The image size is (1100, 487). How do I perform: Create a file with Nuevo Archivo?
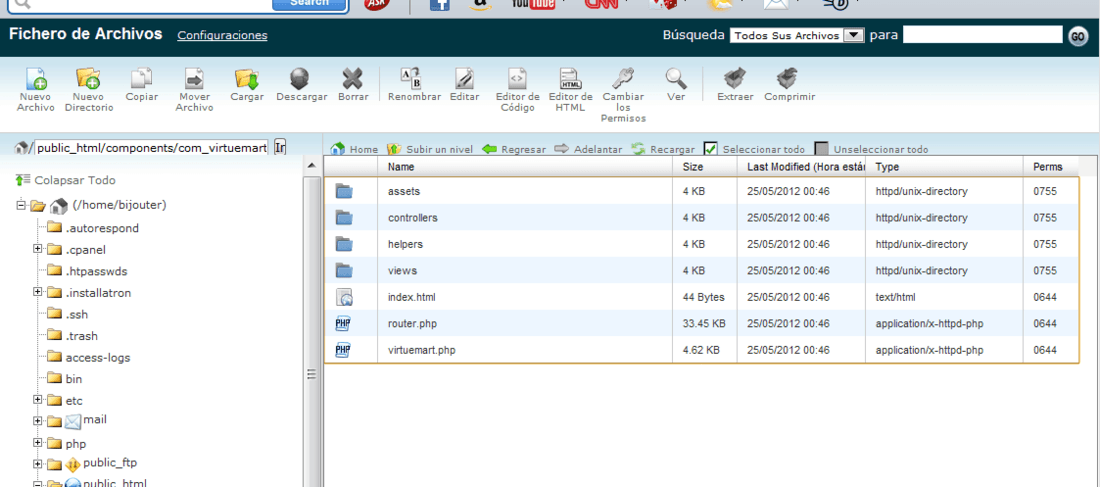[x=36, y=90]
